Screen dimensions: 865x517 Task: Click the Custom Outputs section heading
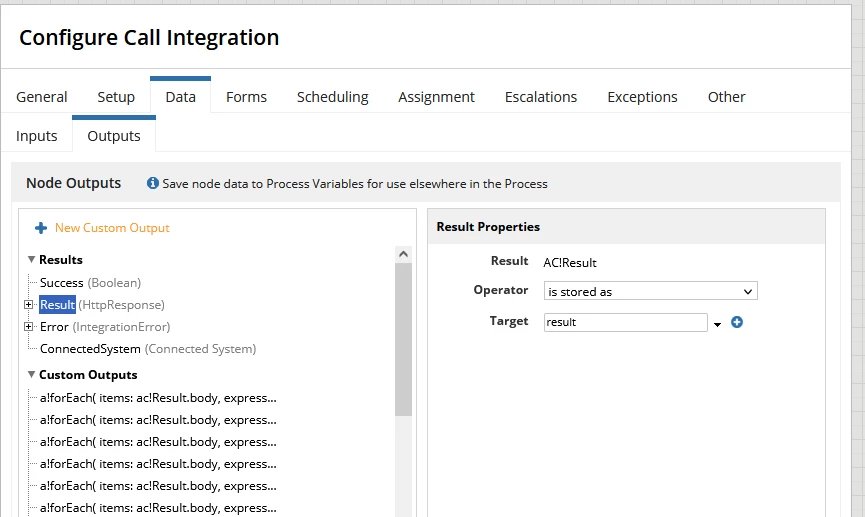pos(88,375)
